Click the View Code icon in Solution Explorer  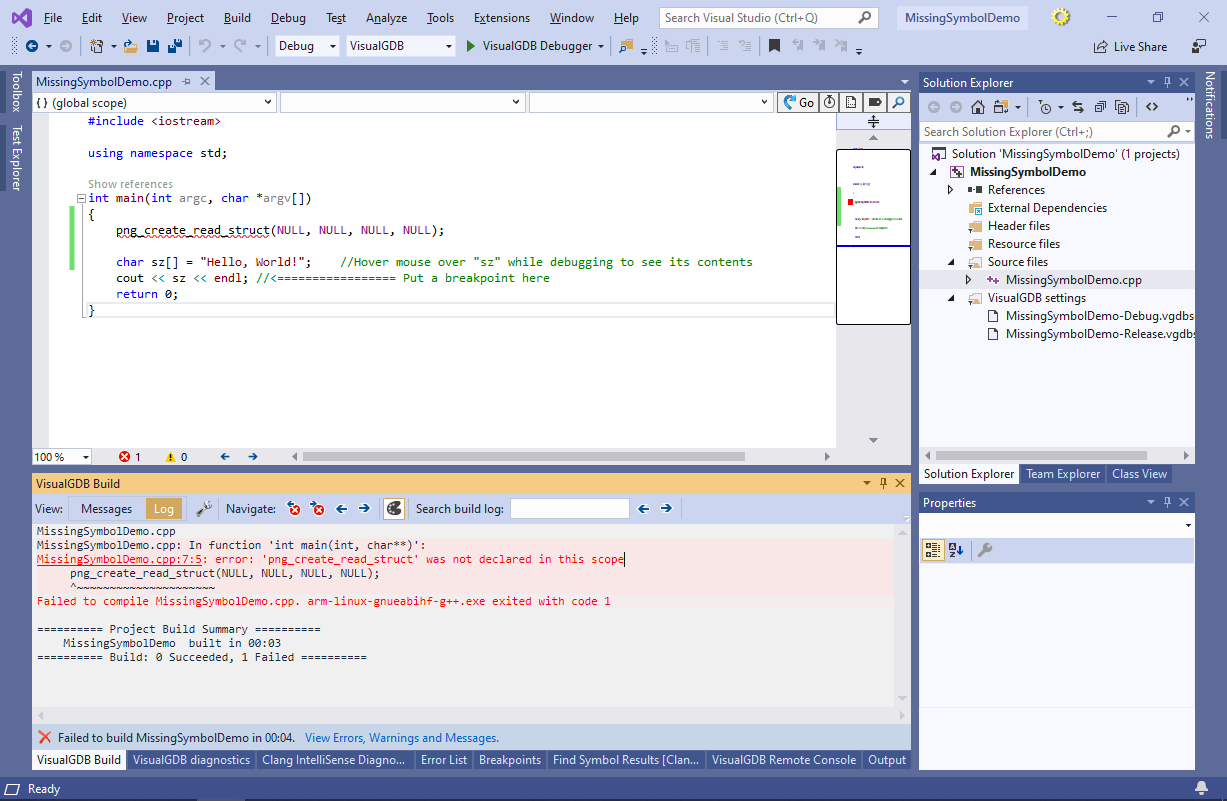(1152, 107)
